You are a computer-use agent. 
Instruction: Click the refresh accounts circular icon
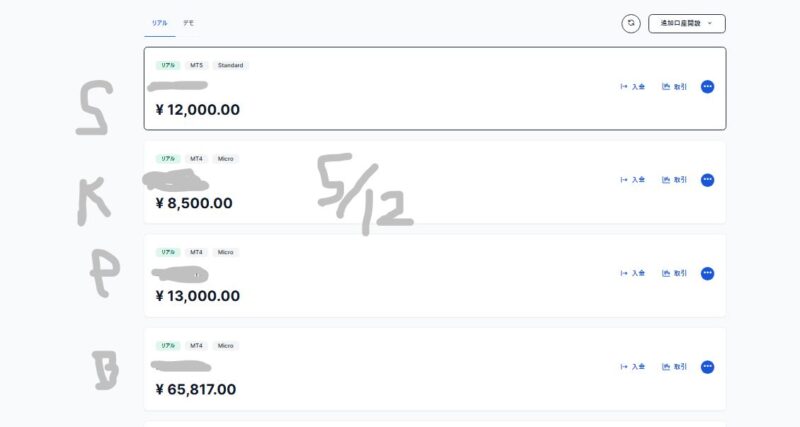pos(631,23)
